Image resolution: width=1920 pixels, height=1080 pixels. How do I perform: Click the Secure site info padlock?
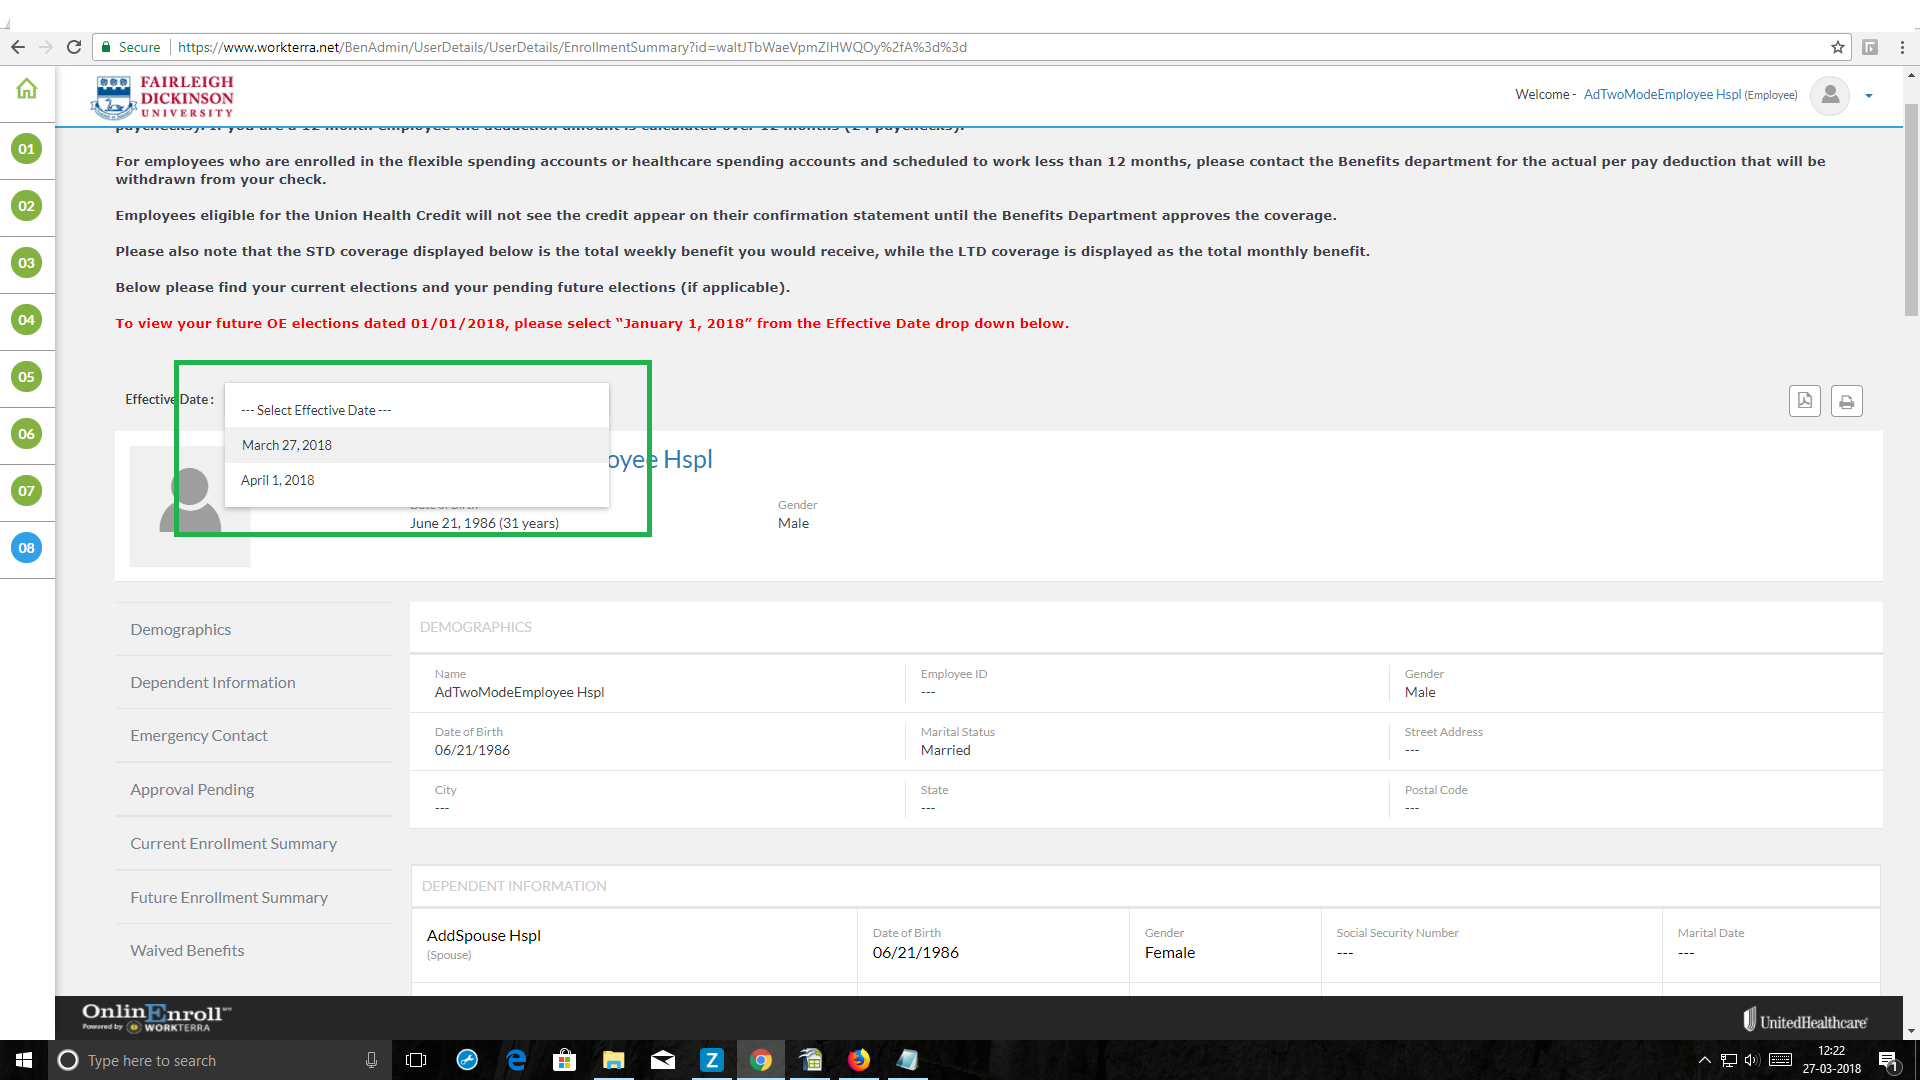pyautogui.click(x=106, y=47)
